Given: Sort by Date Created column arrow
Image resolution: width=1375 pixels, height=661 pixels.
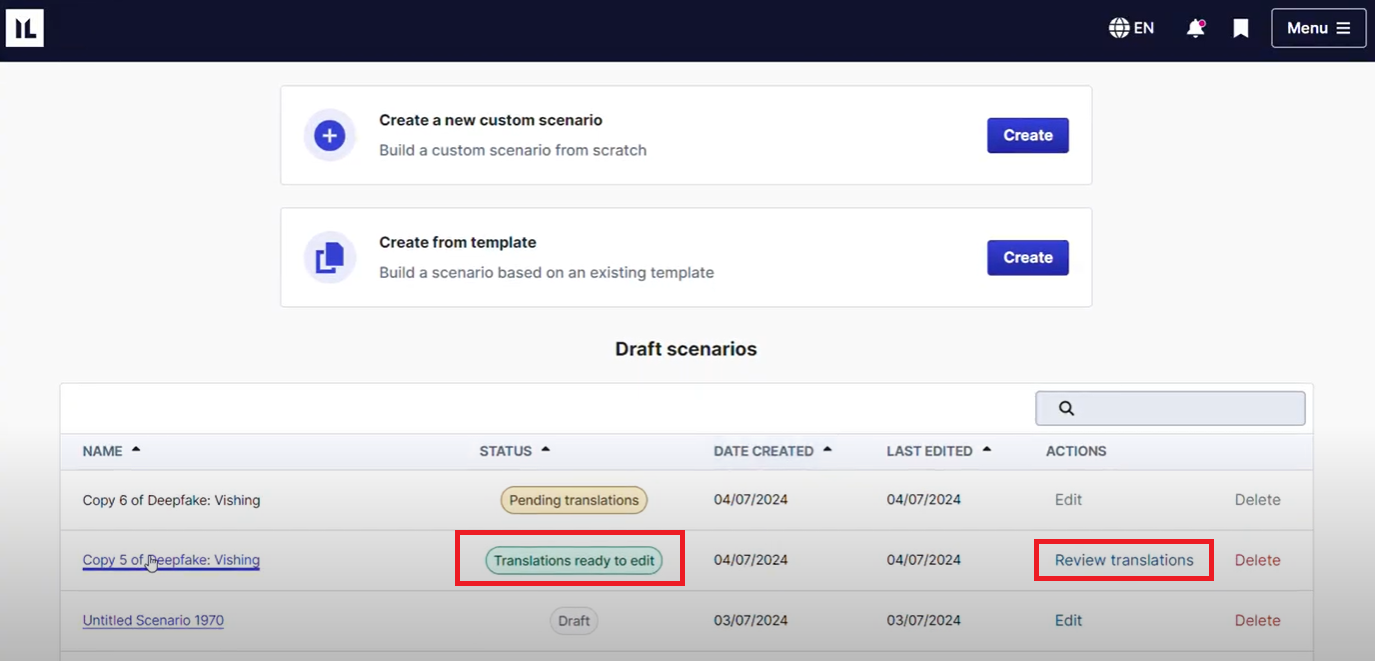Looking at the screenshot, I should point(827,450).
